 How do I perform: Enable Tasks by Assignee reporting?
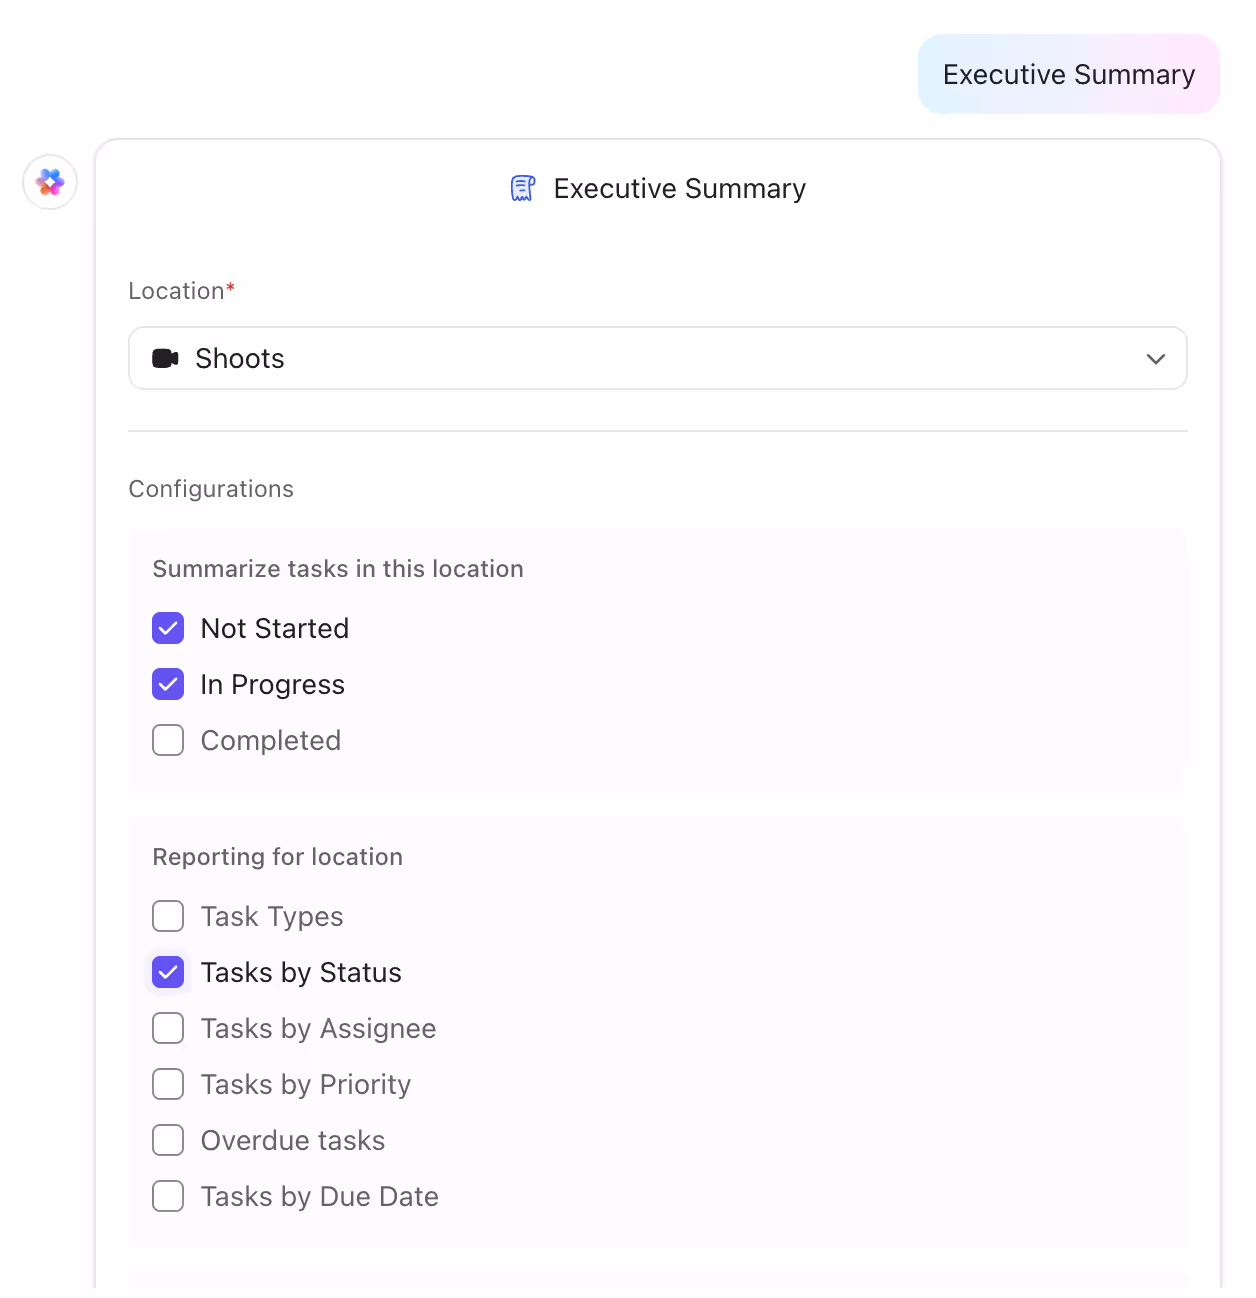point(168,1028)
